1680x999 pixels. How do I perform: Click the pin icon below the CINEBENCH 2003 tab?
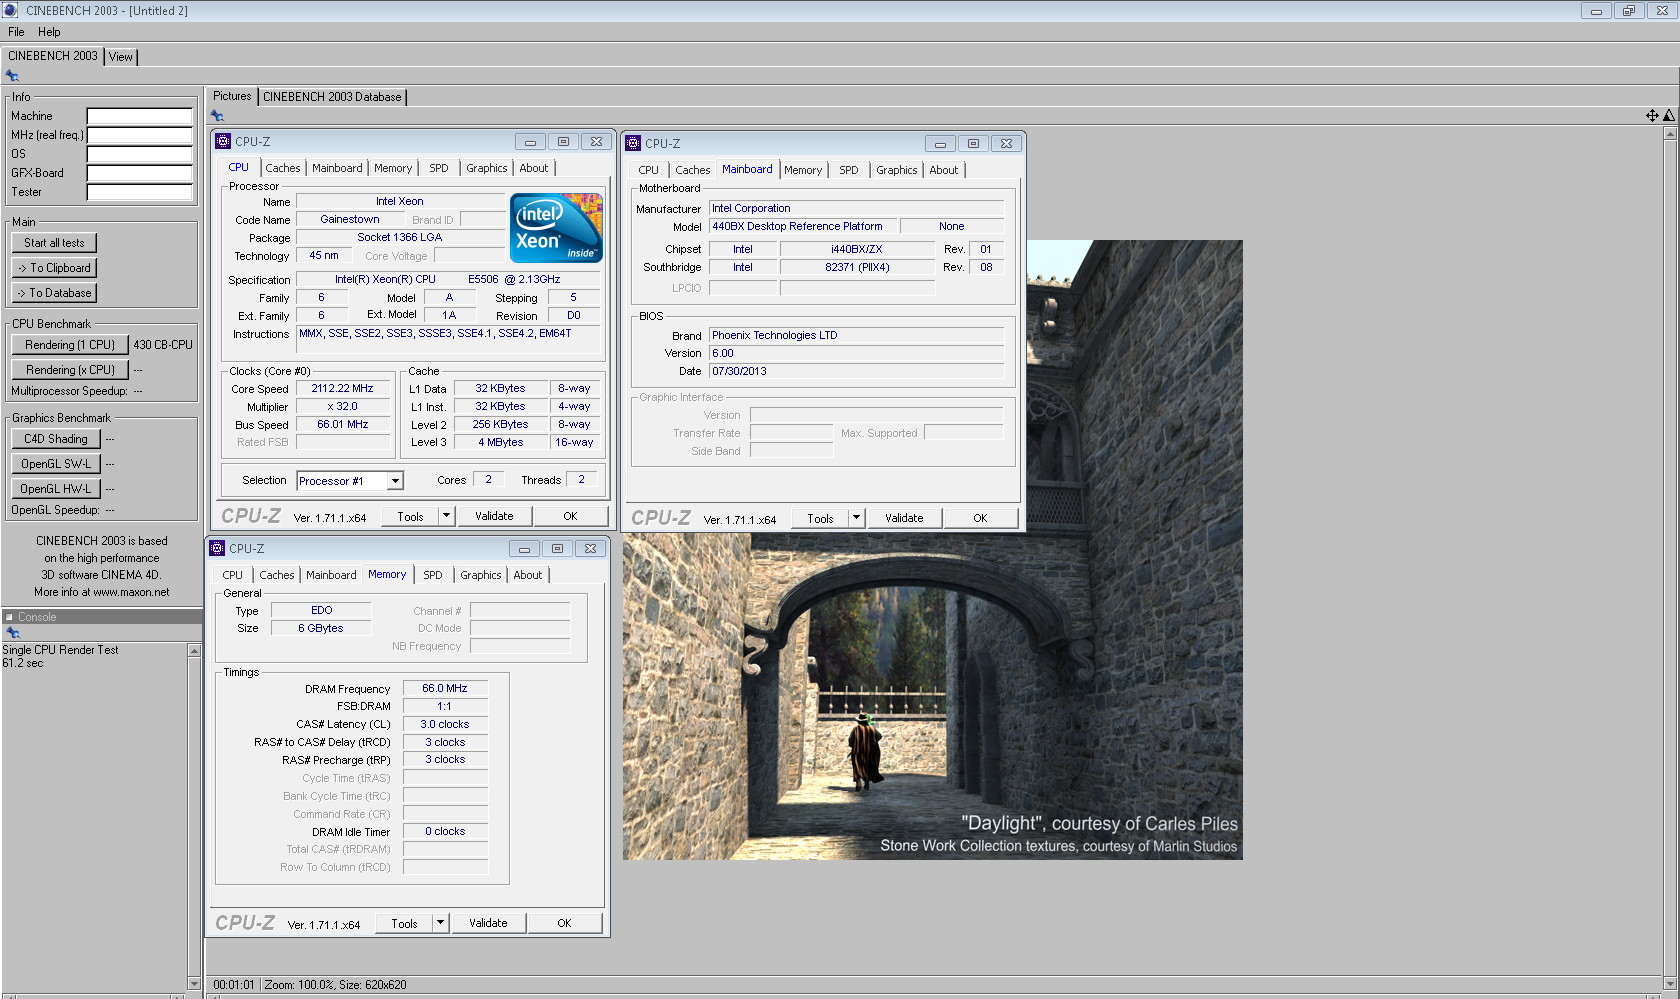(x=12, y=76)
